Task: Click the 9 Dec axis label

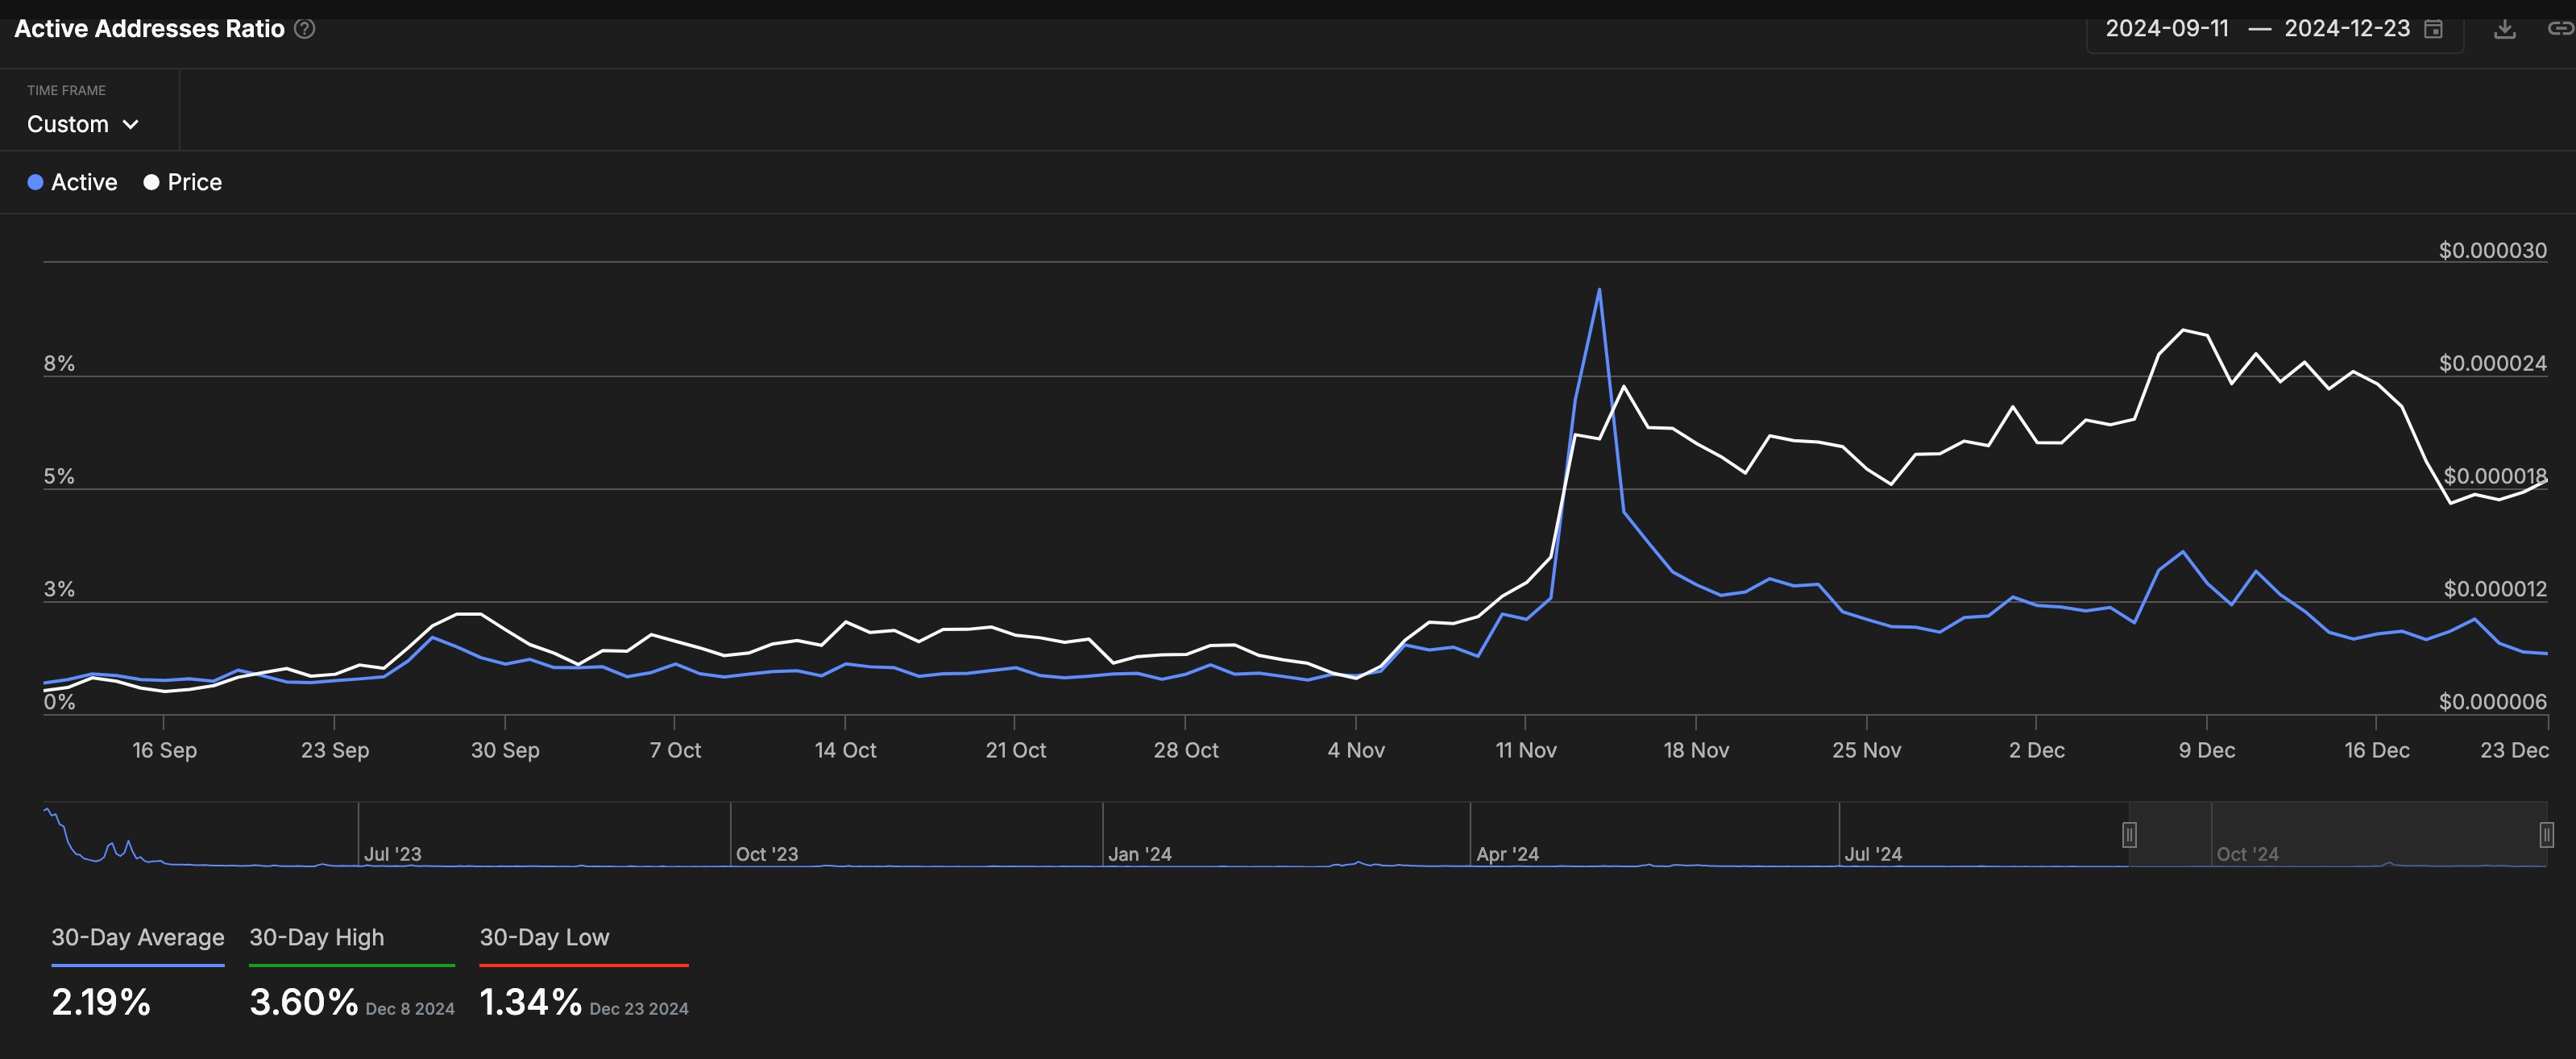Action: point(2207,750)
